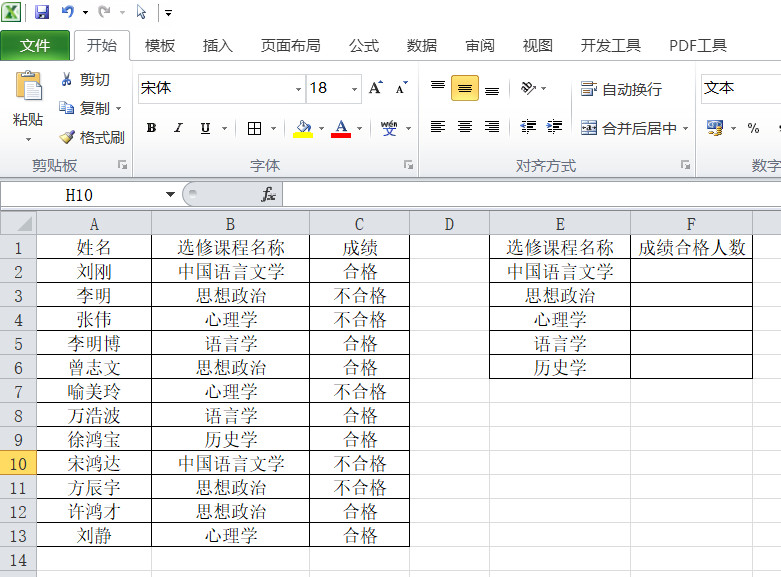Click Wrap Text (自动换行) button
This screenshot has width=781, height=577.
point(622,89)
